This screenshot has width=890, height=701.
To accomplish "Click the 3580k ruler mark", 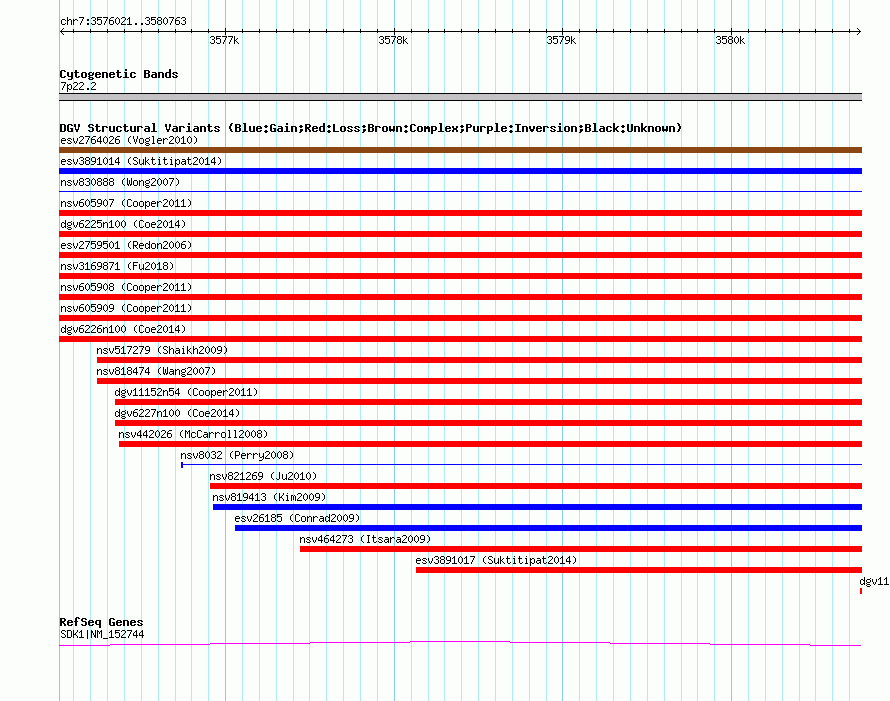I will pos(730,40).
